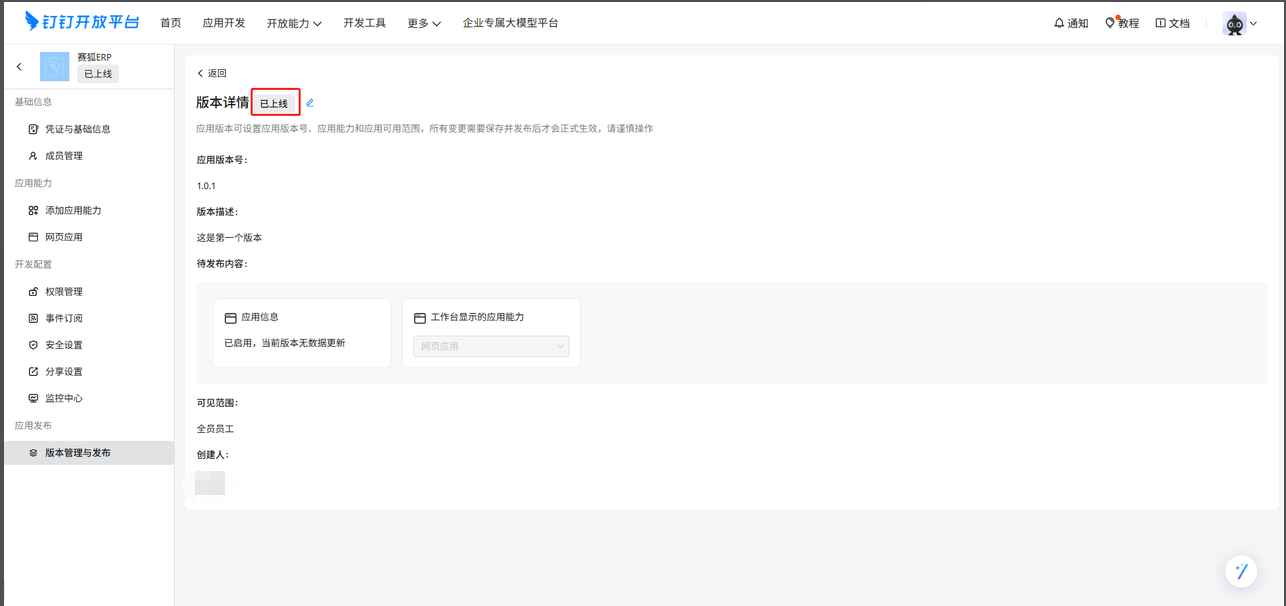Click the 赛狐ERP app logo thumbnail

point(54,66)
